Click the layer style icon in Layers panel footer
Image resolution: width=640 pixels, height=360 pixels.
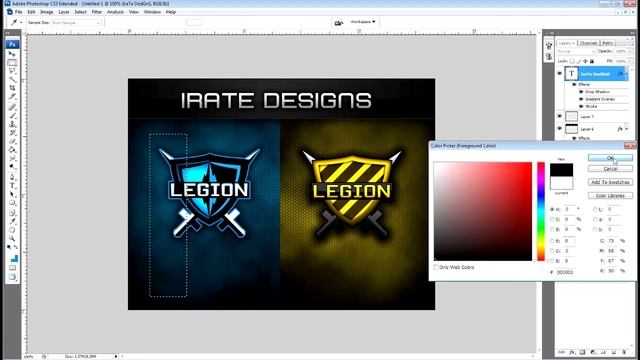point(572,352)
